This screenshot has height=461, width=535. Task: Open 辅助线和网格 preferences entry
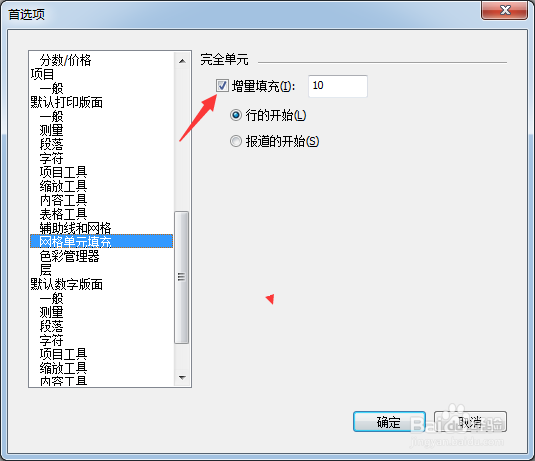pos(75,228)
